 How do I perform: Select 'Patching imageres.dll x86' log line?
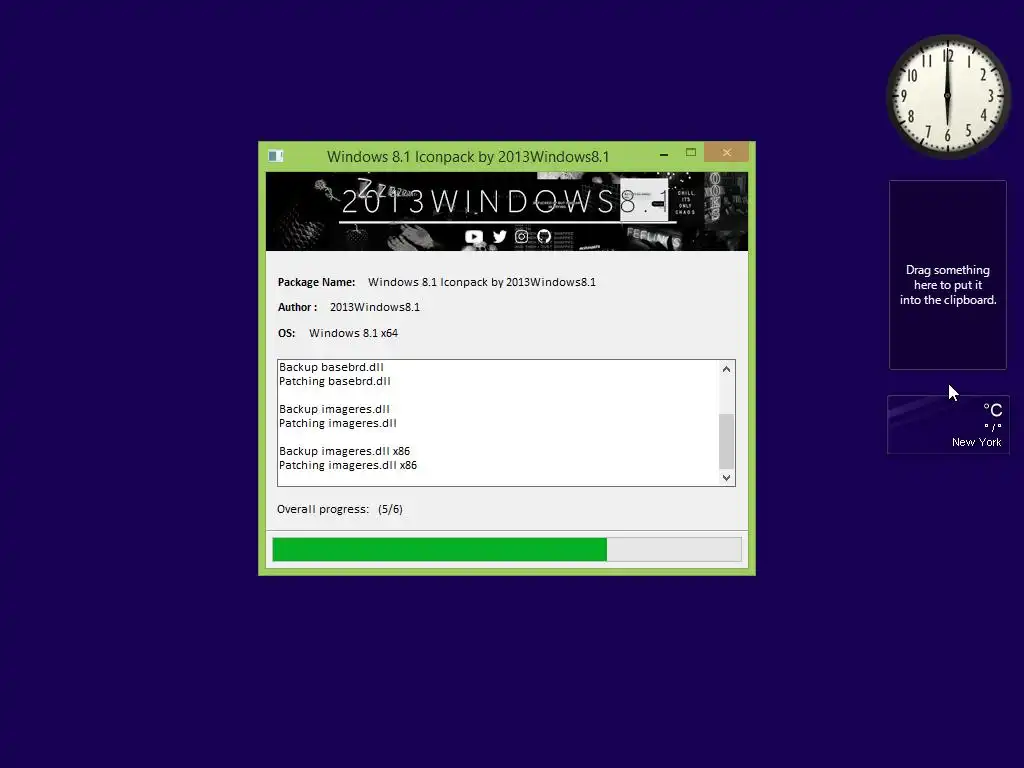click(x=347, y=466)
